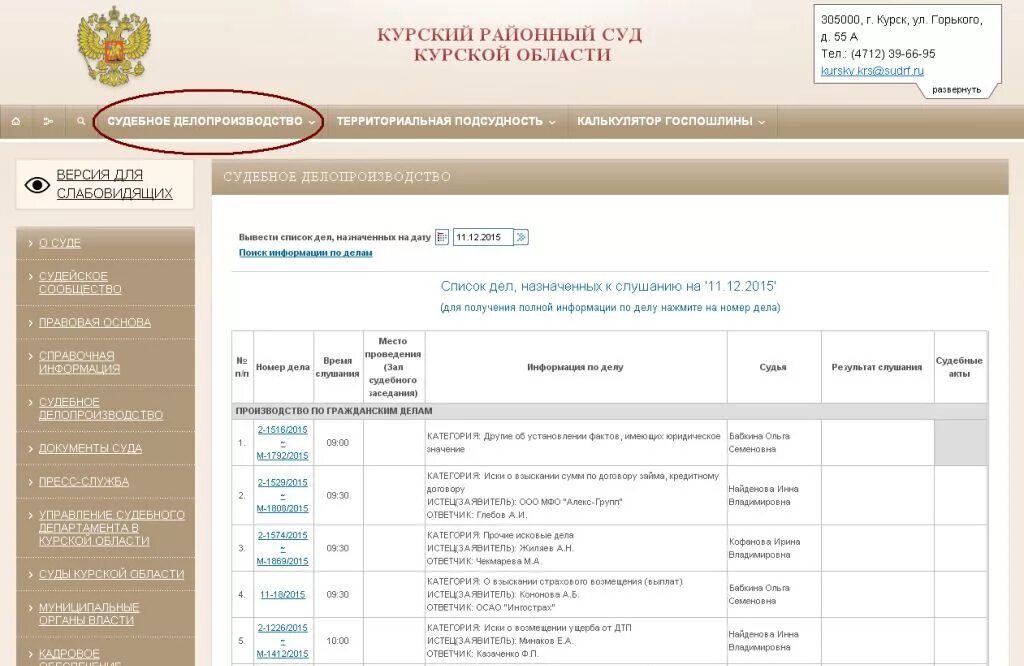
Task: Open the calendar date picker icon
Action: point(441,237)
